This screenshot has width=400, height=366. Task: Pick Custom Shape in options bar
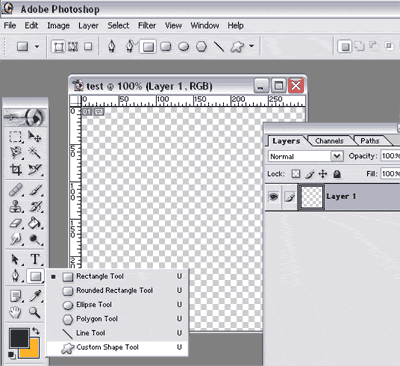(x=237, y=47)
